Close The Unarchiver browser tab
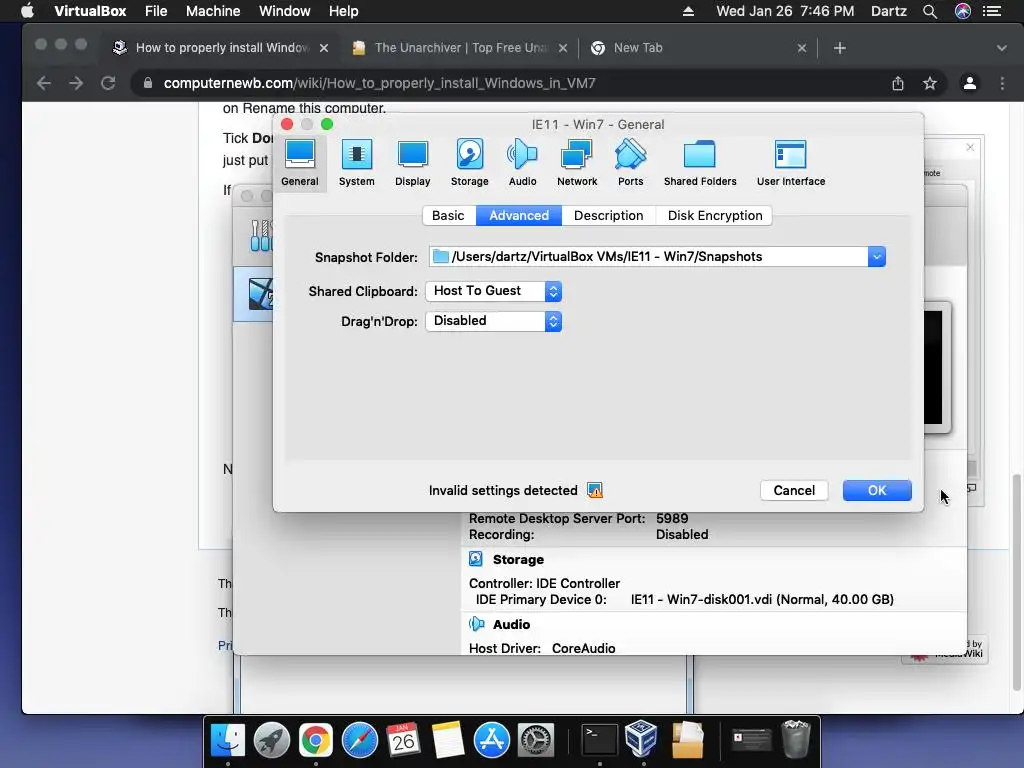 pos(563,48)
